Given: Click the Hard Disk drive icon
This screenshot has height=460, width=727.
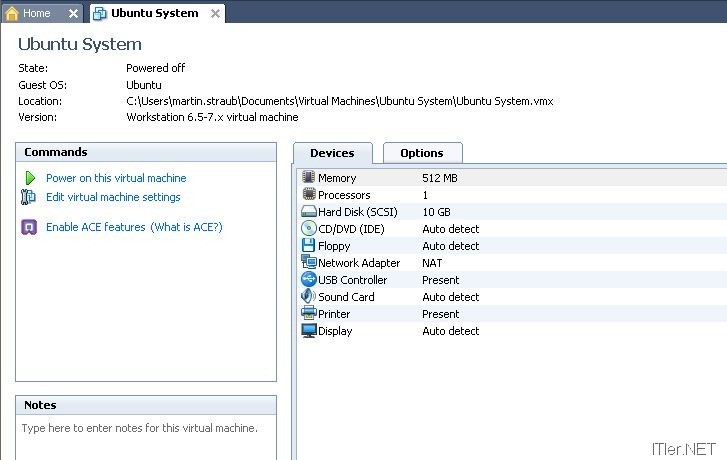Looking at the screenshot, I should (x=308, y=212).
